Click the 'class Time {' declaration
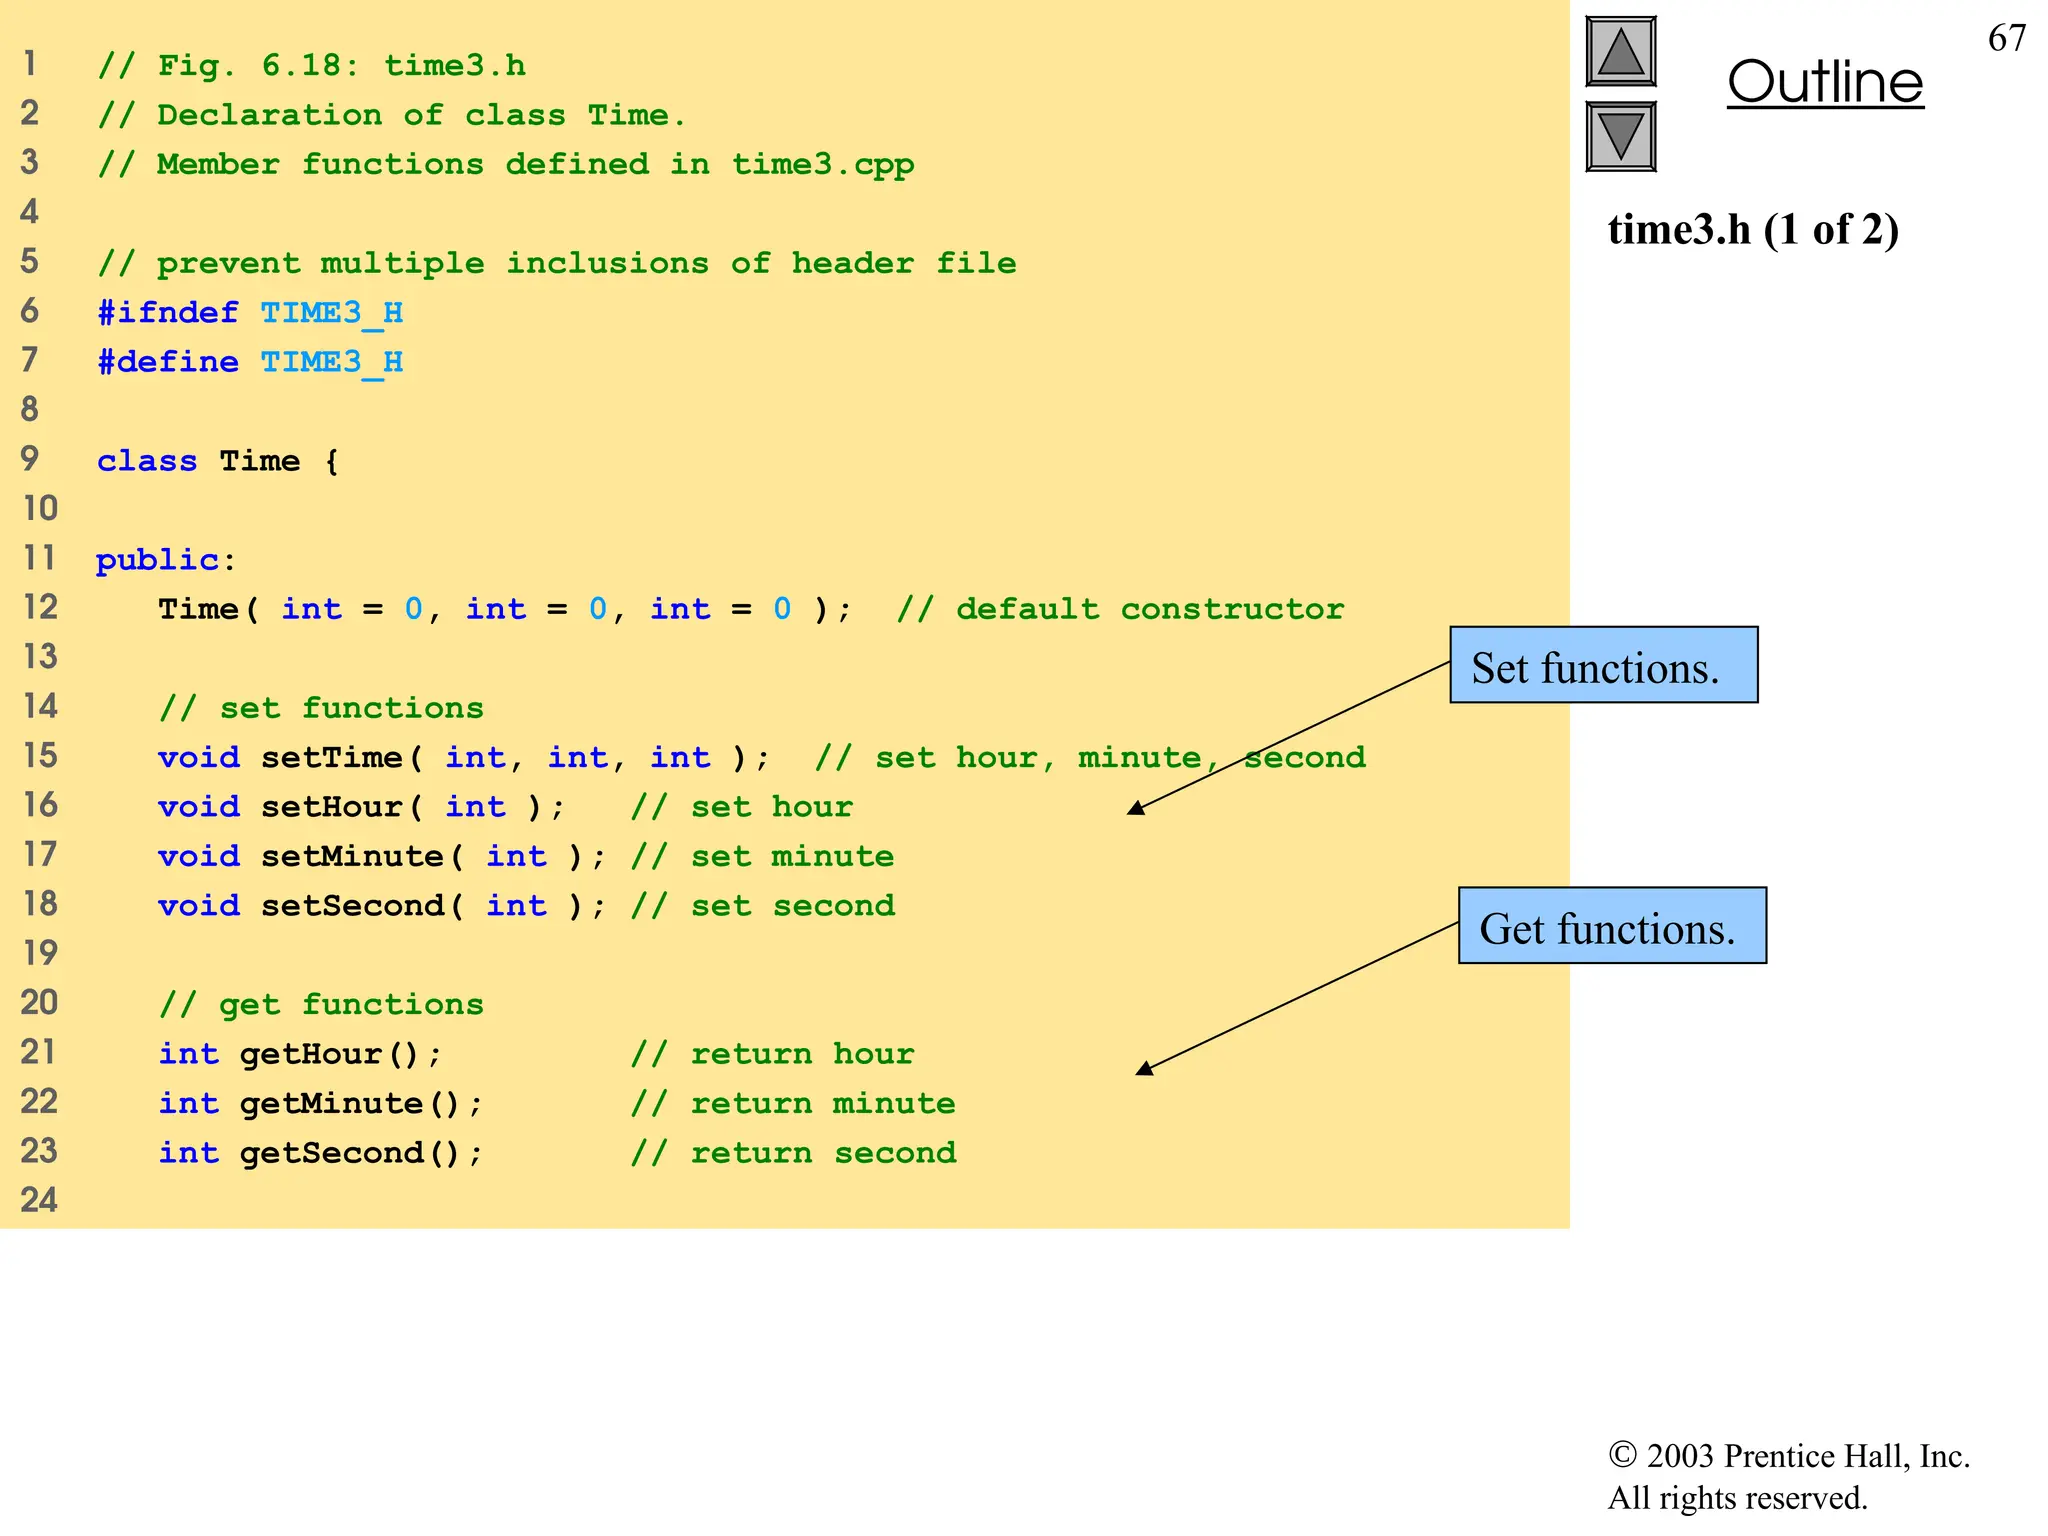Viewport: 2048px width, 1536px height. click(x=218, y=461)
